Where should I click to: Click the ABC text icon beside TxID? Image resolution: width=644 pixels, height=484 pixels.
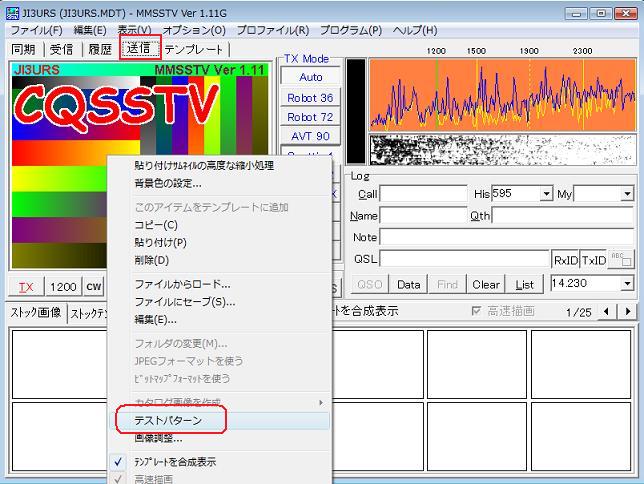(x=621, y=260)
